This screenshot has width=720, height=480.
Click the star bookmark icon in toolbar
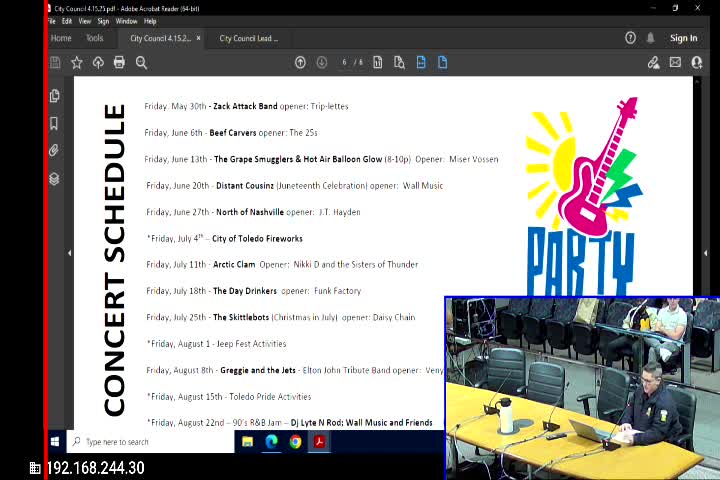tap(77, 62)
